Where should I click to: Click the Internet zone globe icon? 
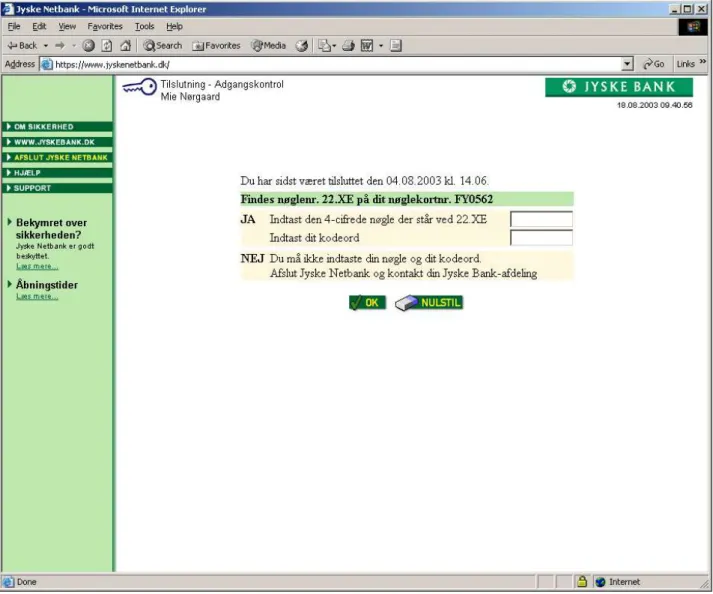600,582
